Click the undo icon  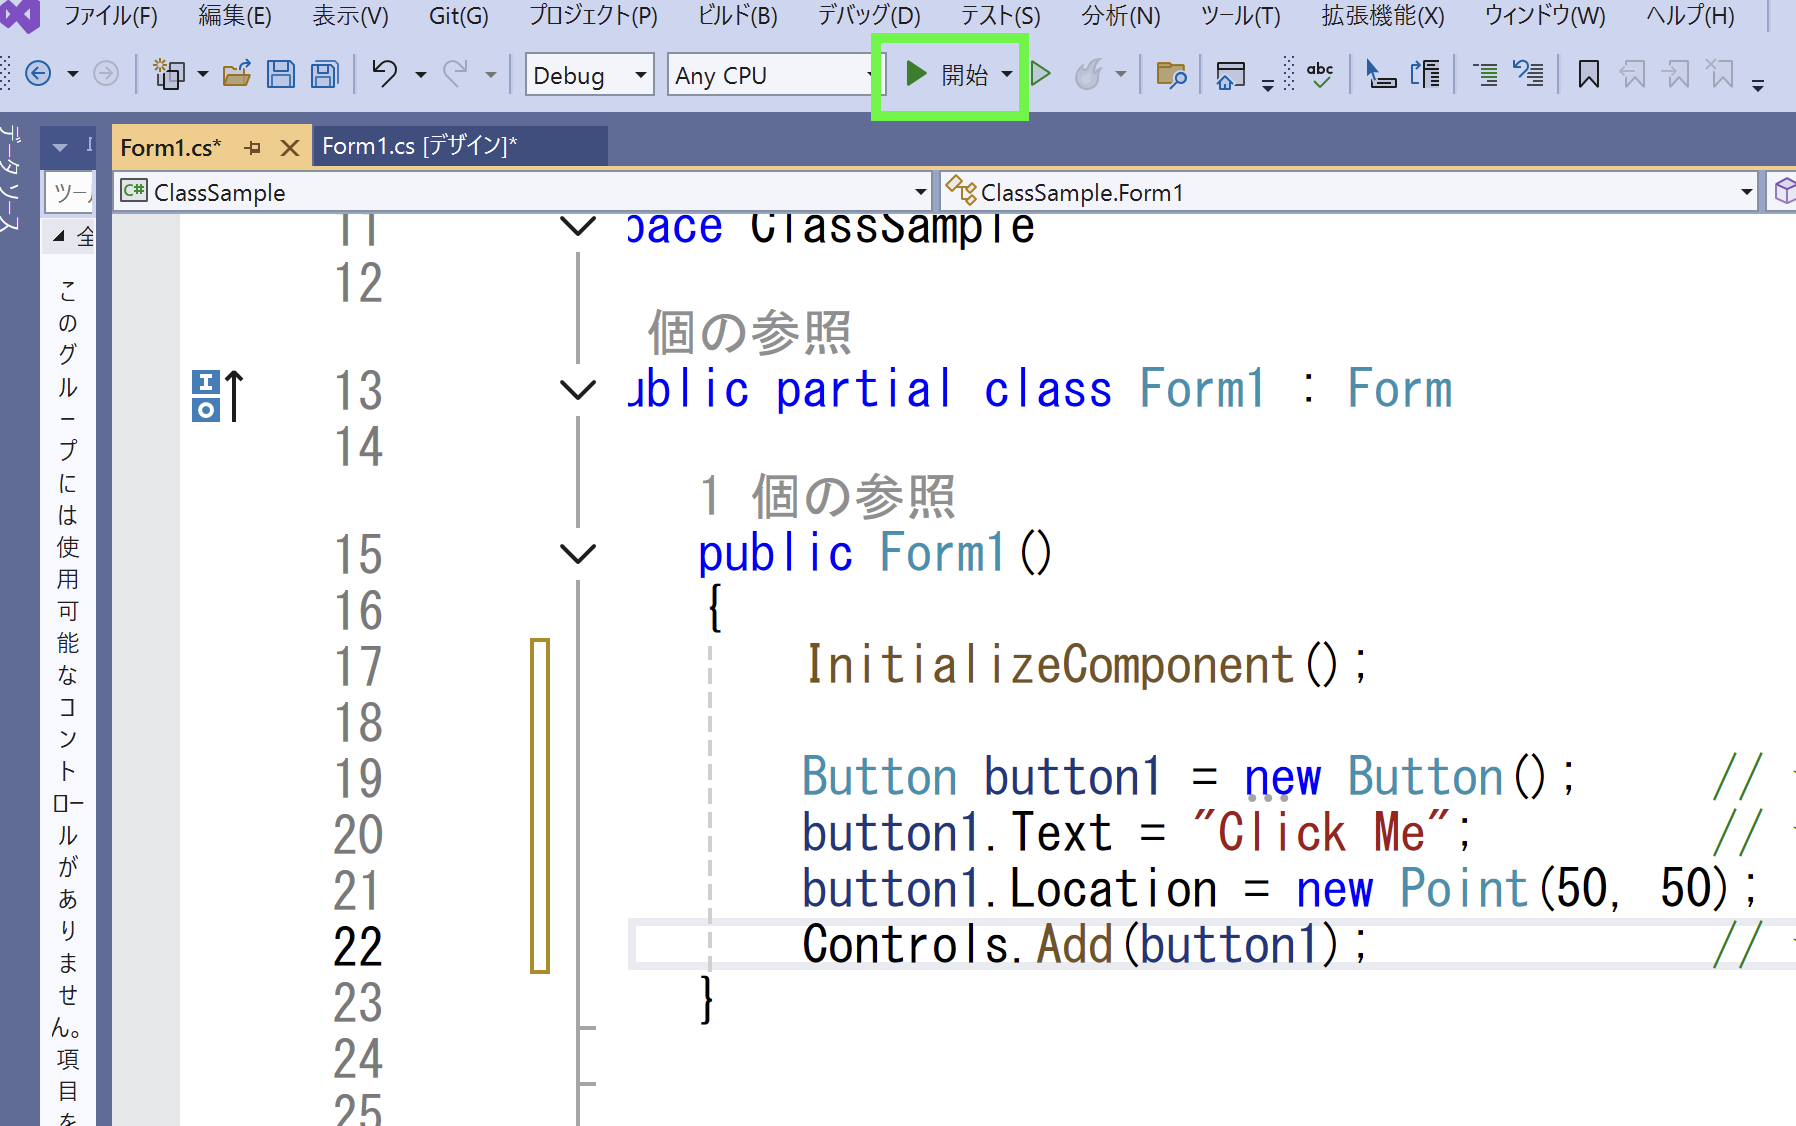click(385, 74)
